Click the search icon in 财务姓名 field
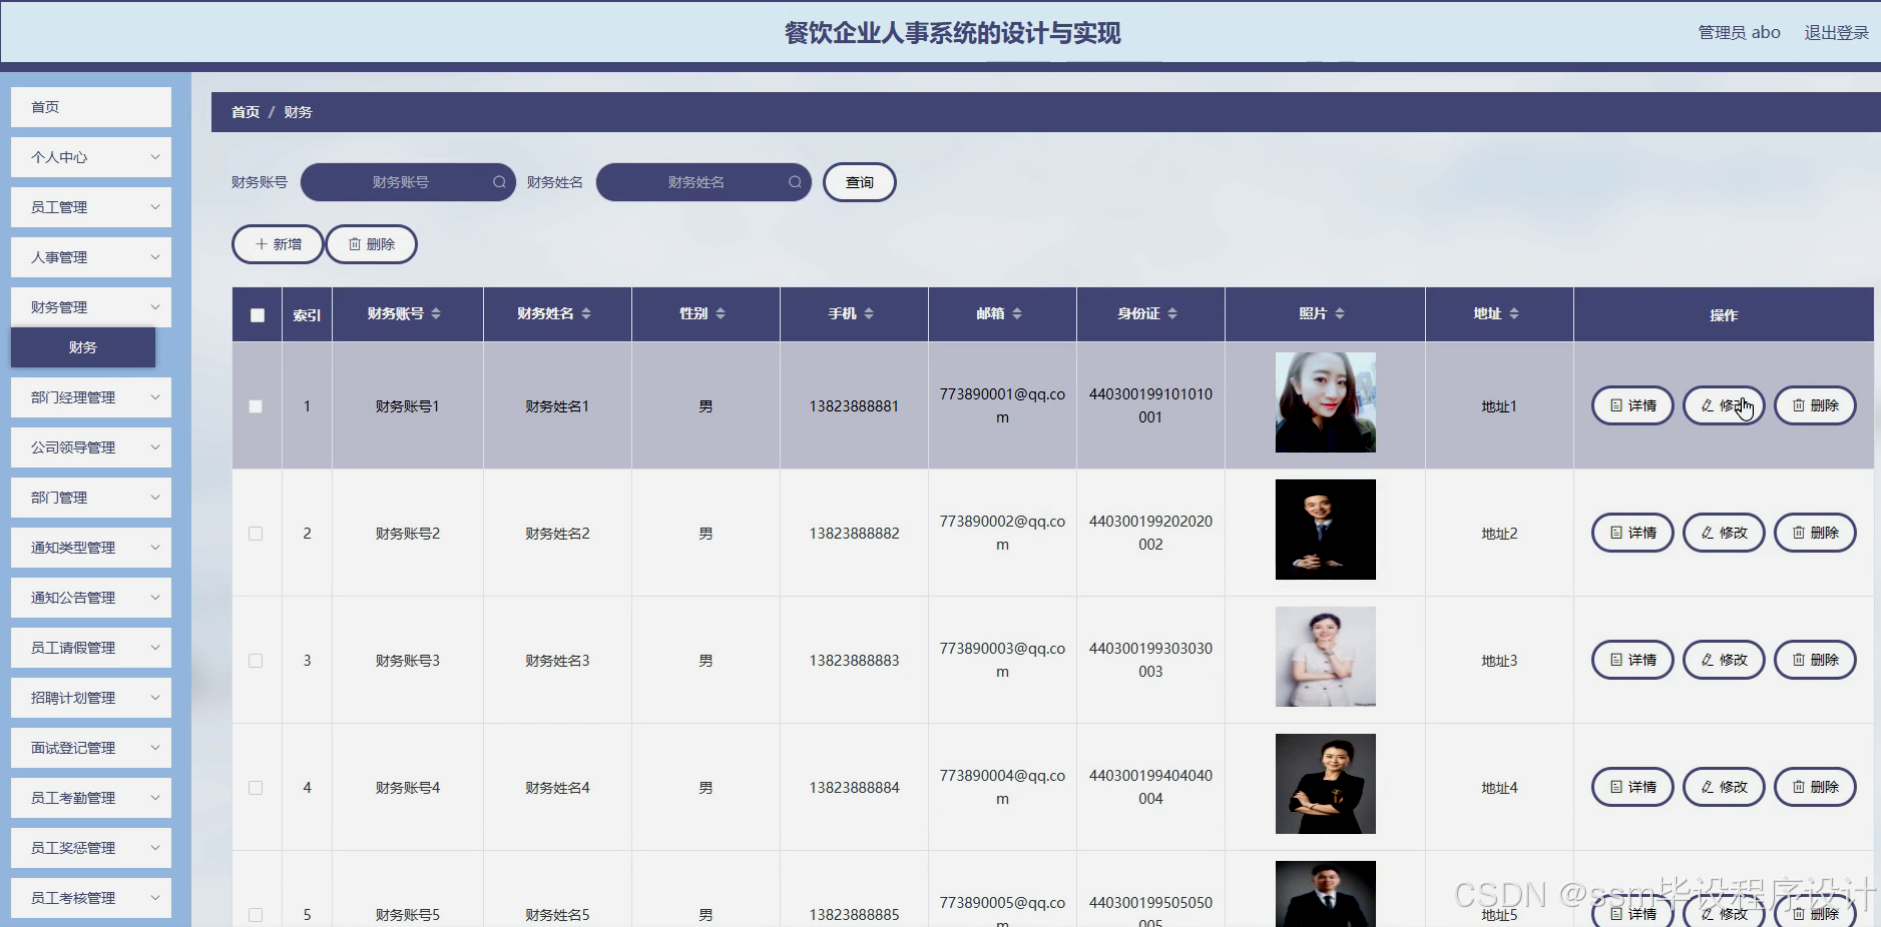 [x=795, y=182]
